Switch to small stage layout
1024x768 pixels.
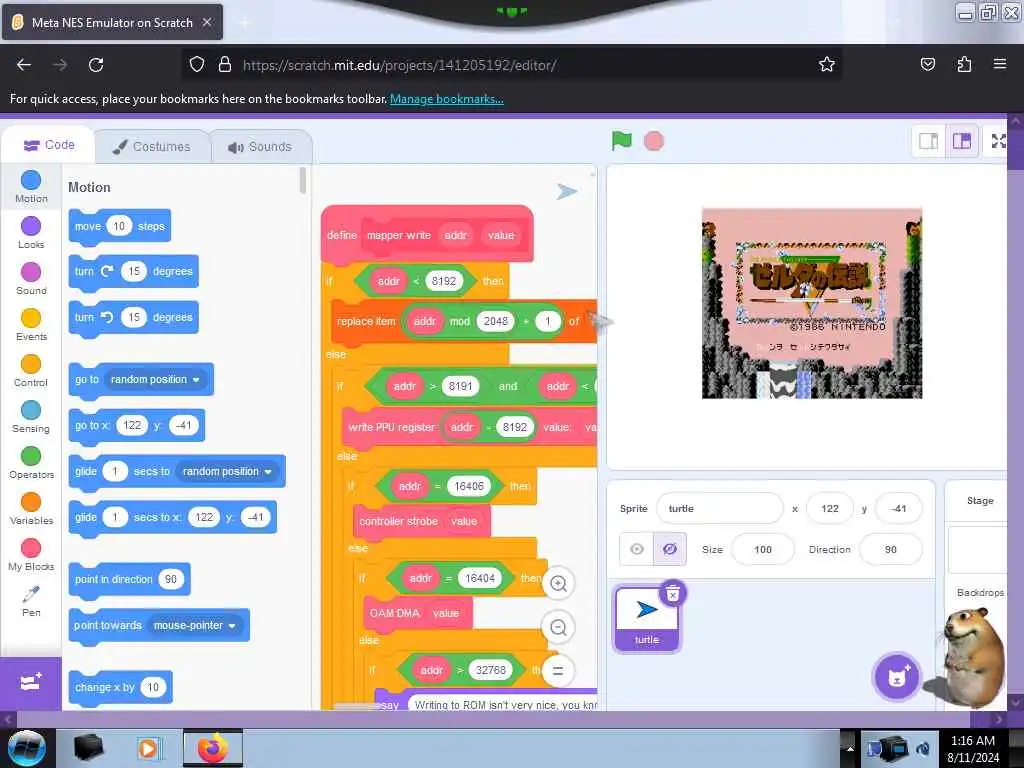pos(928,141)
